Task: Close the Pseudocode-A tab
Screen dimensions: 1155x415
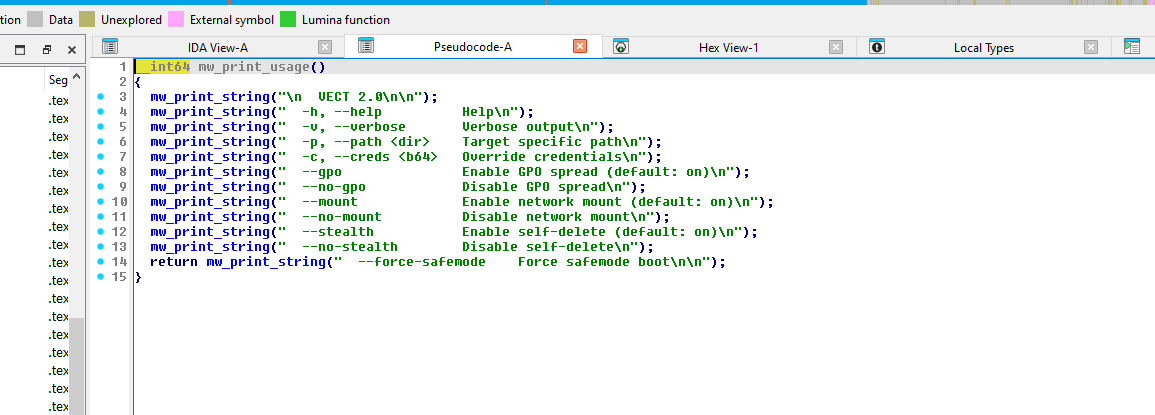Action: coord(580,47)
